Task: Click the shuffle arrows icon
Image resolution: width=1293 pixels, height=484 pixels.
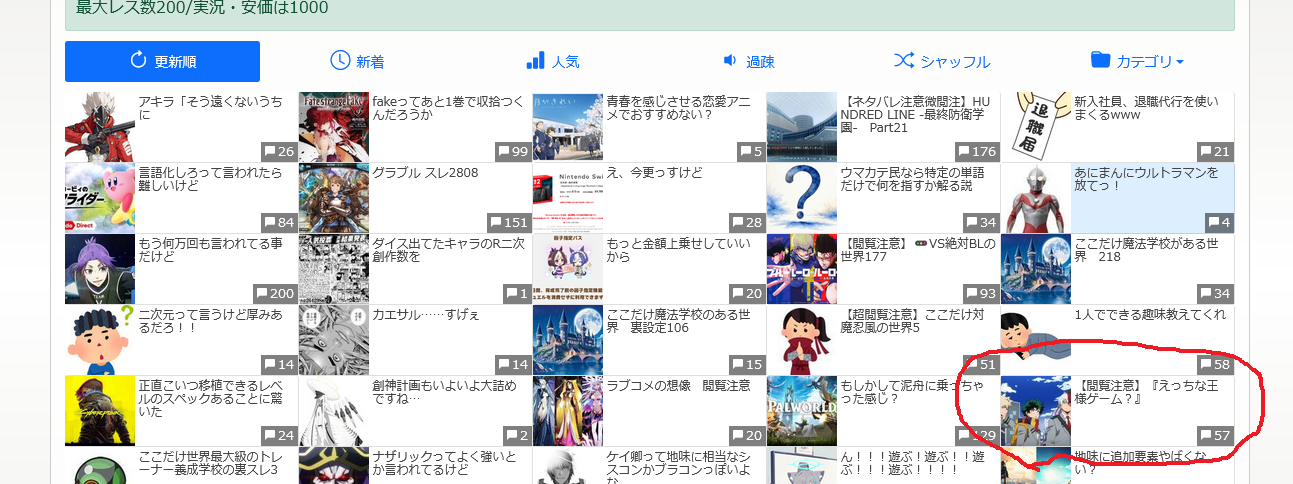Action: 903,60
